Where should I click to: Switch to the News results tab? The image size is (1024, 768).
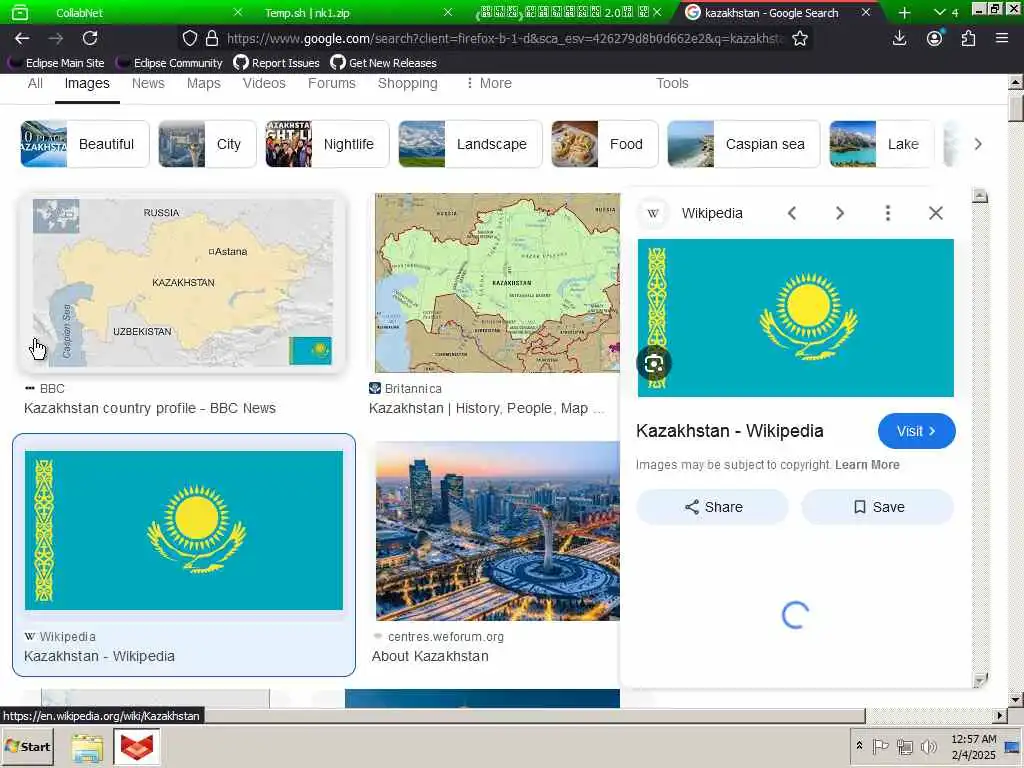coord(148,83)
